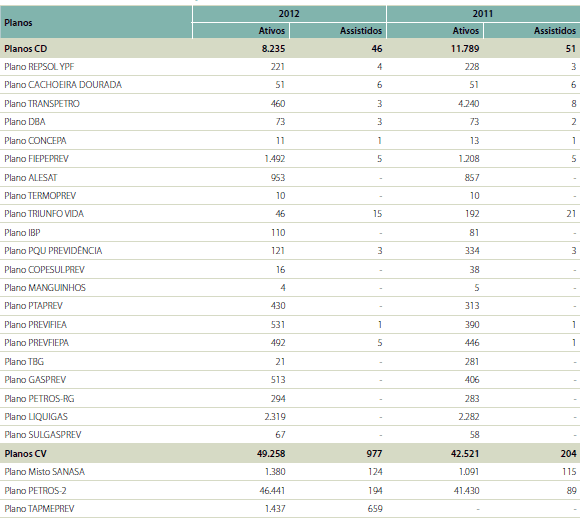Click 'Plano PTAPREV' row label
Viewport: 580px width, 519px height.
[33, 306]
